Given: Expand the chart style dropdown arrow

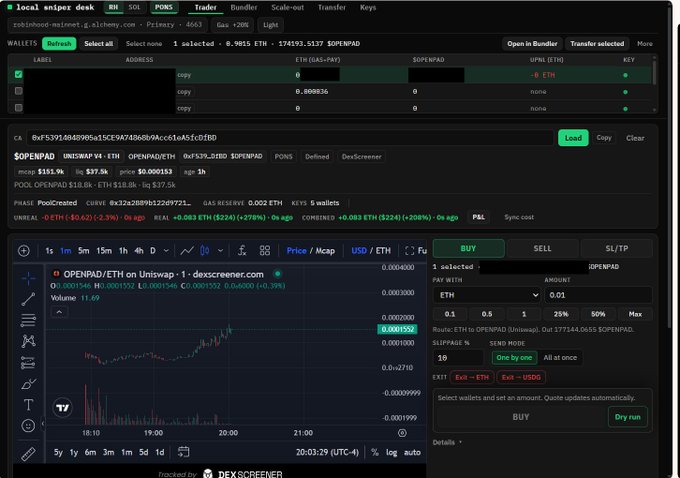Looking at the screenshot, I should [x=220, y=251].
